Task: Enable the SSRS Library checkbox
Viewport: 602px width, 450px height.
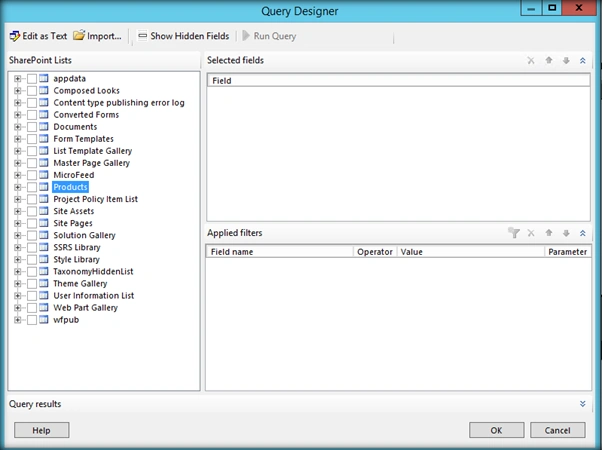Action: click(x=32, y=248)
